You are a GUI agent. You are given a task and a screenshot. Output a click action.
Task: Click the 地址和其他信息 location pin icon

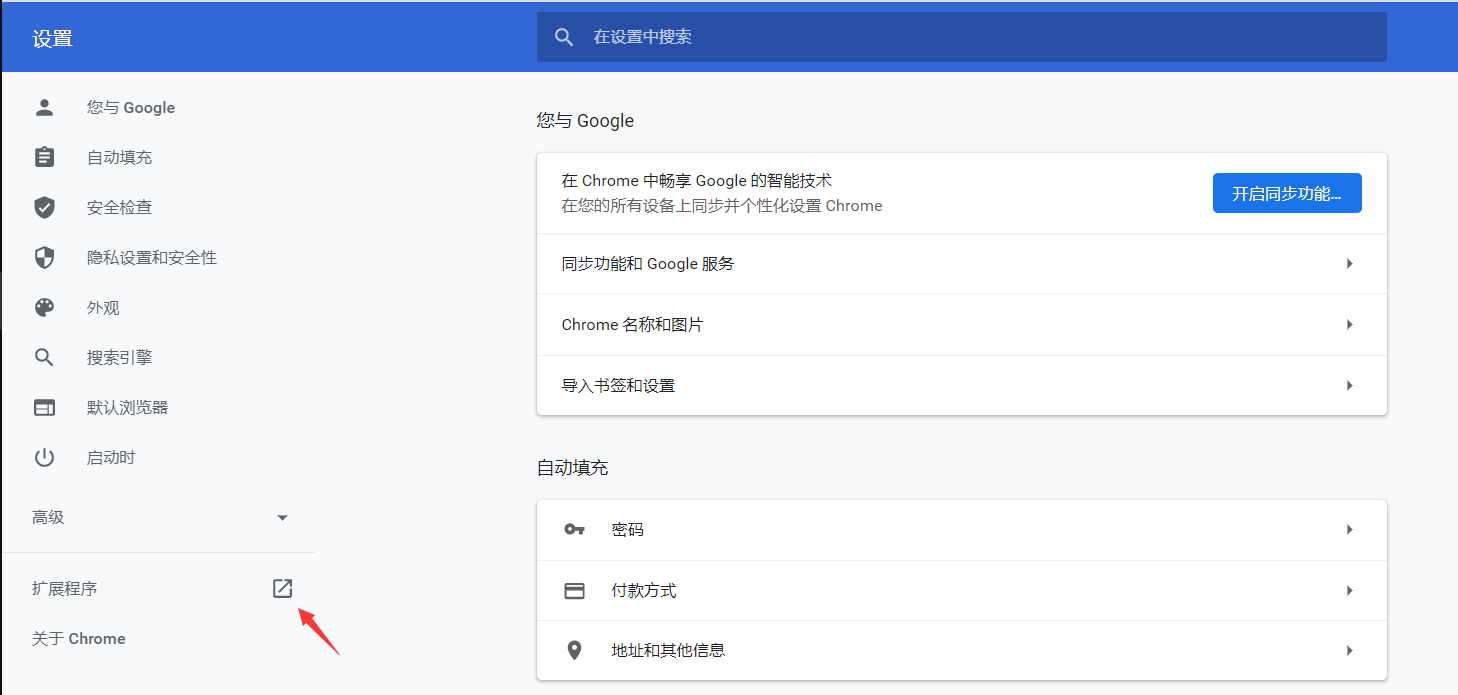click(574, 650)
